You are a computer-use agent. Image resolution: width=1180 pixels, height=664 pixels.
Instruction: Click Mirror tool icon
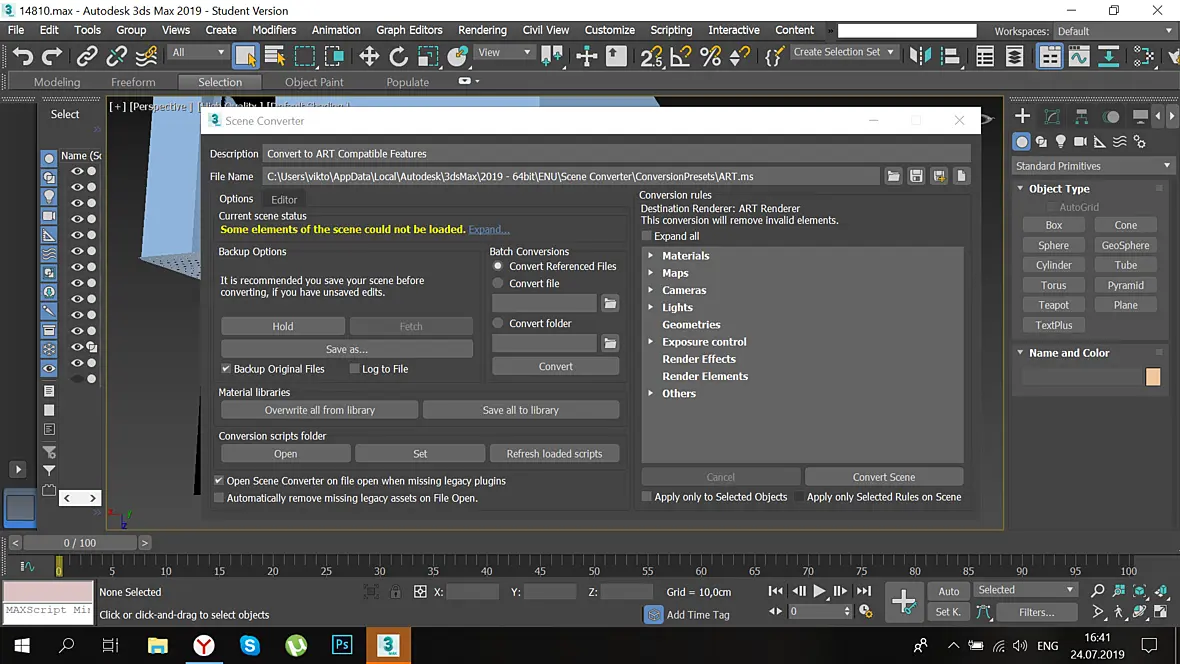coord(920,56)
